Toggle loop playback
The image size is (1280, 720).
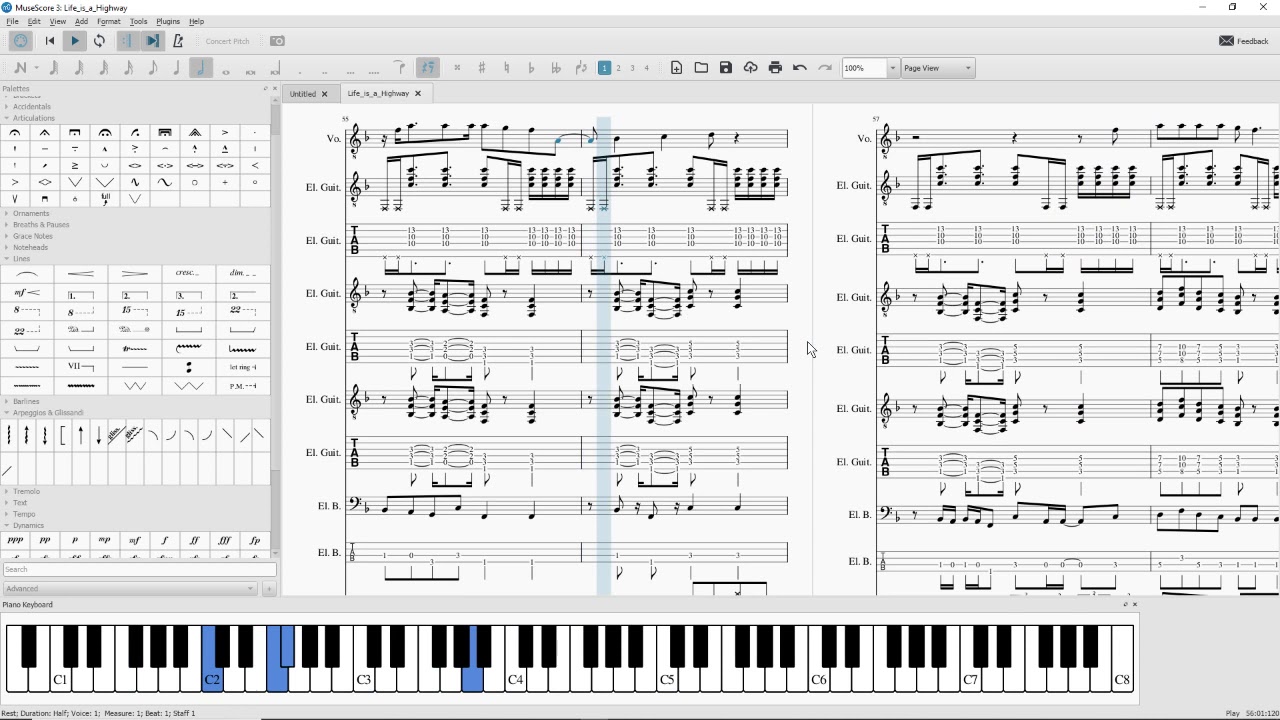pos(99,41)
